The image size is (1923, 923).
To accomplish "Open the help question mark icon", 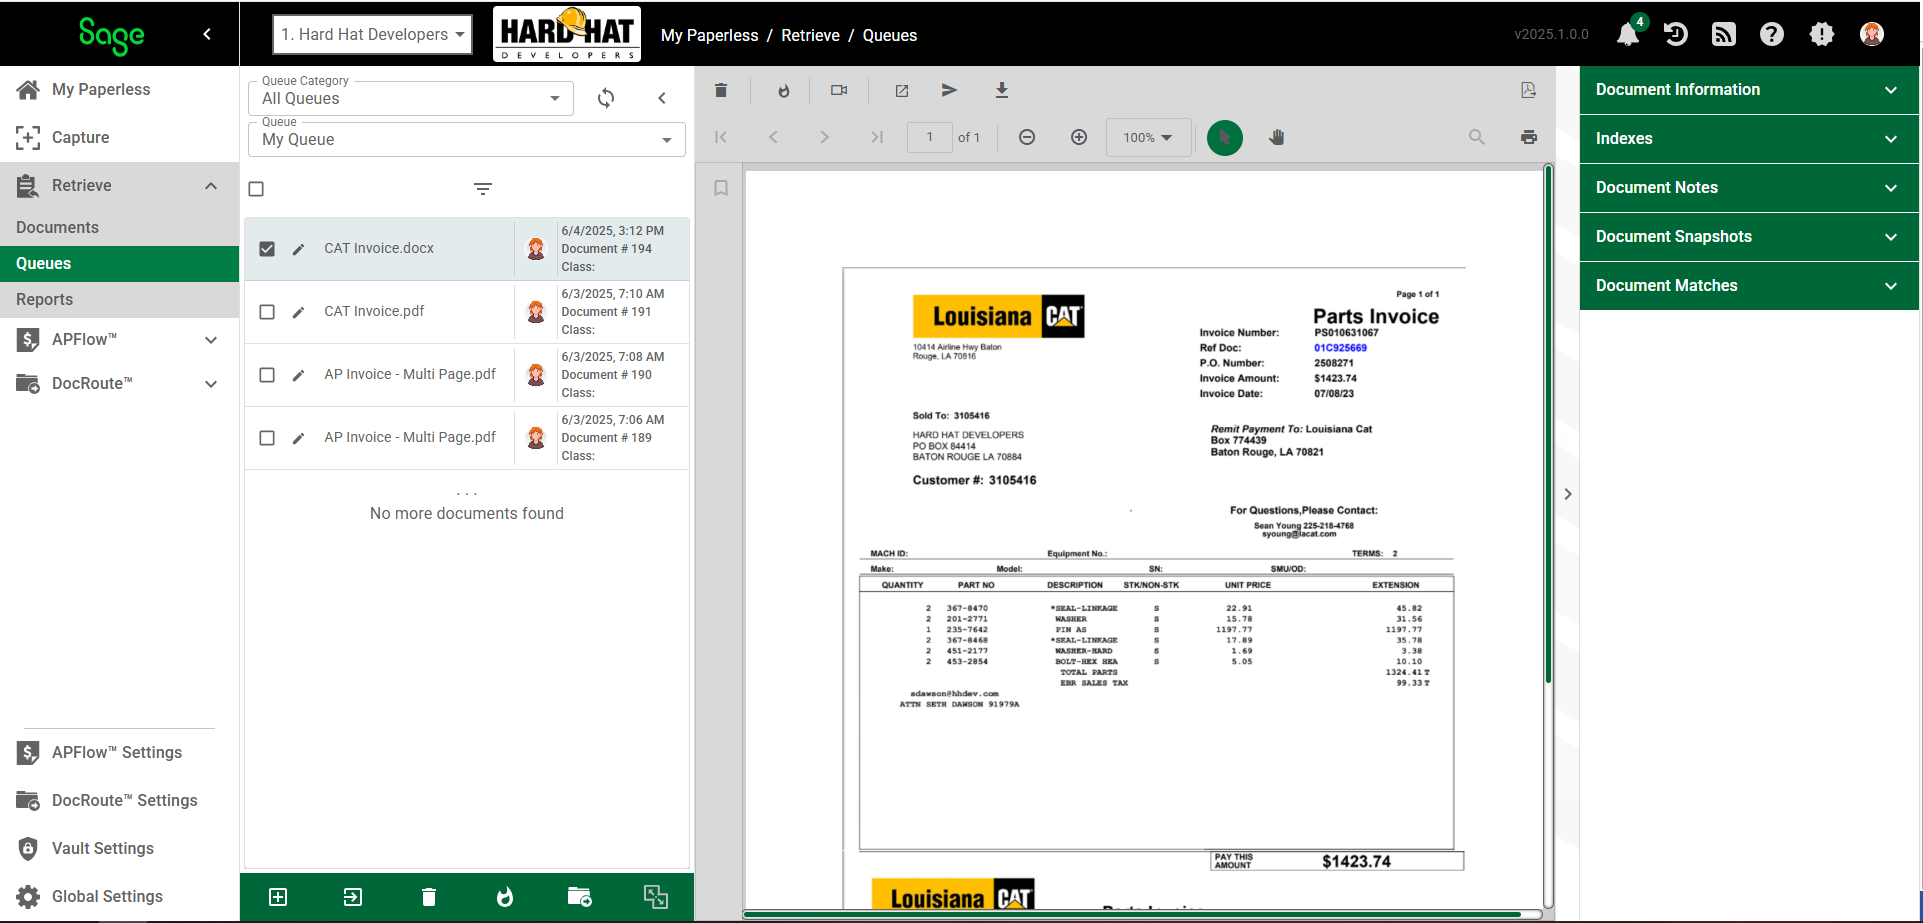I will coord(1772,34).
